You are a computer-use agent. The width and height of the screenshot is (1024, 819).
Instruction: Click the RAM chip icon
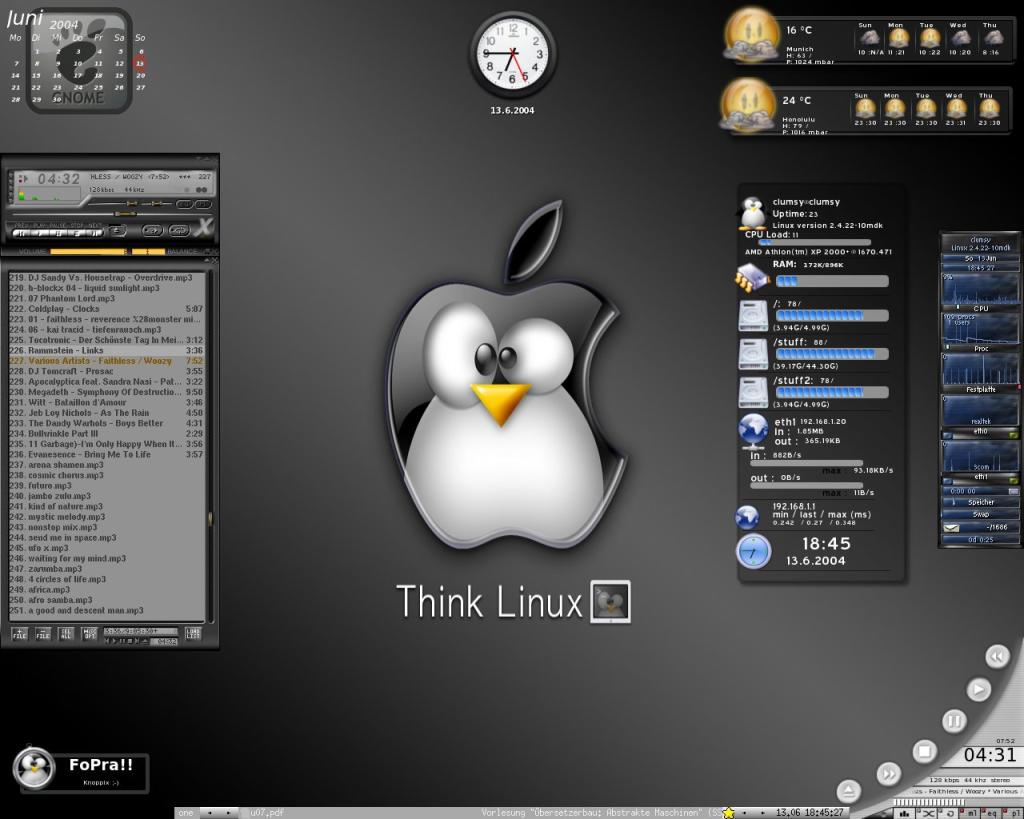752,278
